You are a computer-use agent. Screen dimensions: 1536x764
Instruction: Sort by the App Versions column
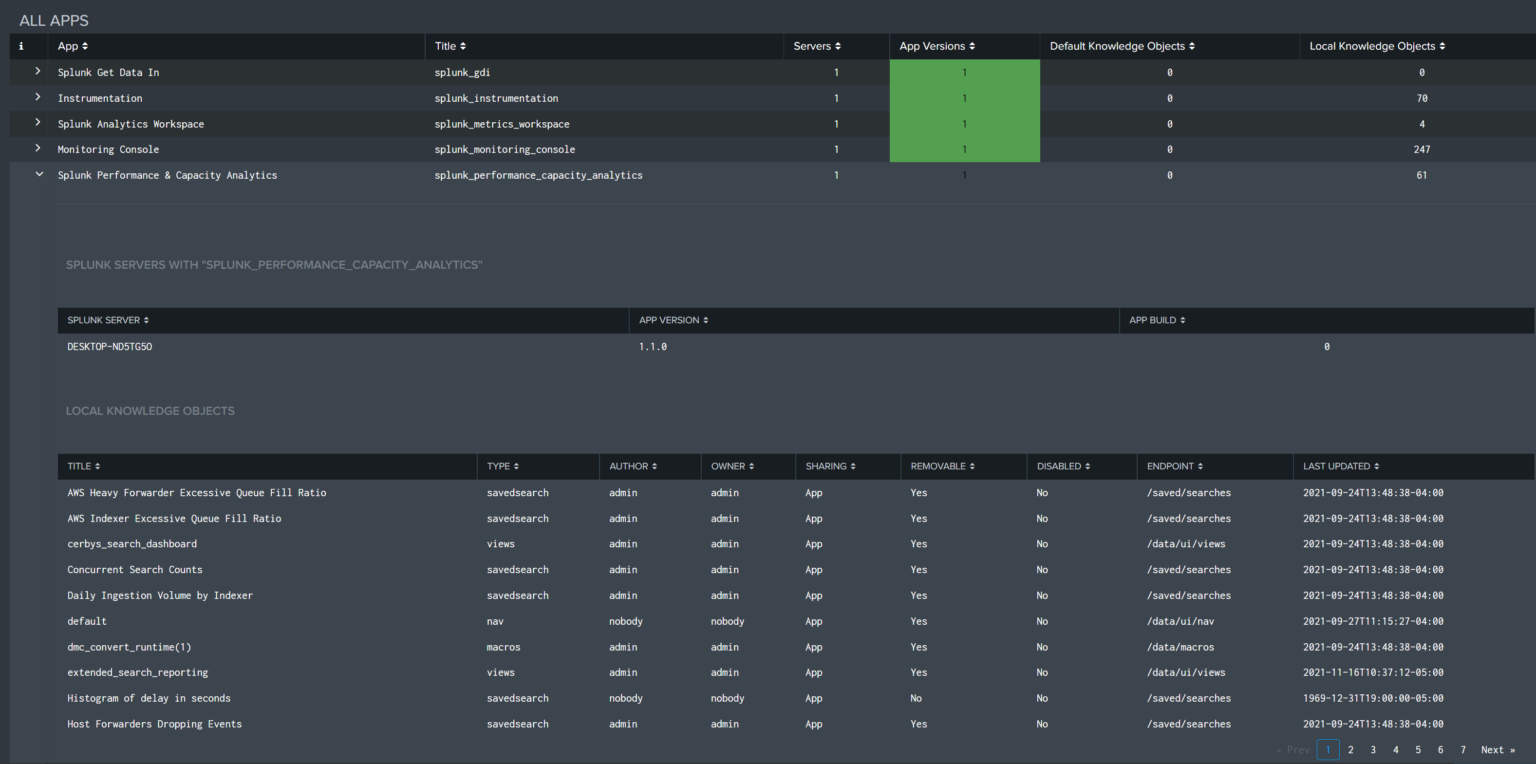click(937, 46)
